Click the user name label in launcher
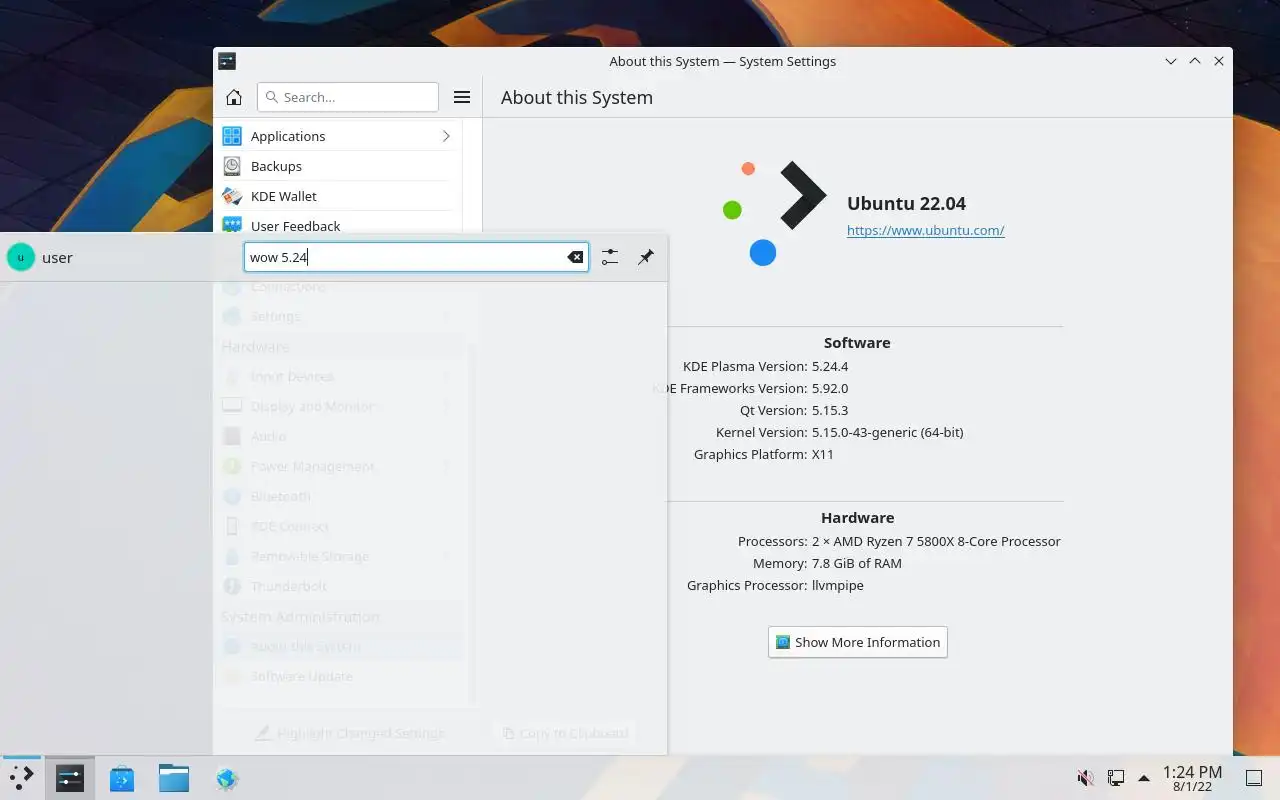Image resolution: width=1280 pixels, height=800 pixels. tap(57, 258)
